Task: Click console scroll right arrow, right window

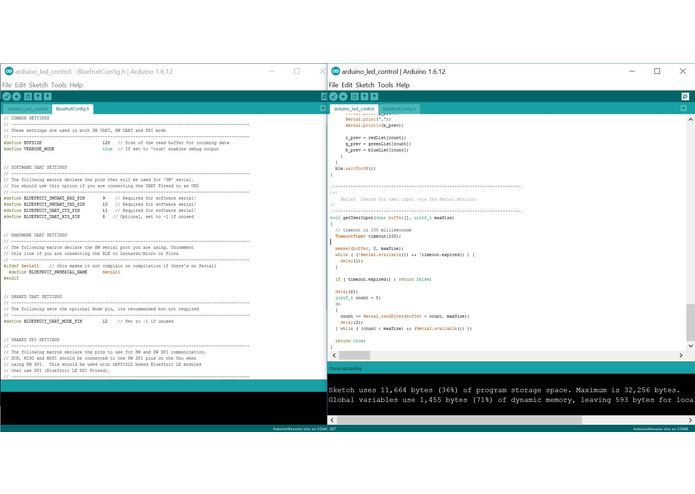Action: pyautogui.click(x=690, y=420)
